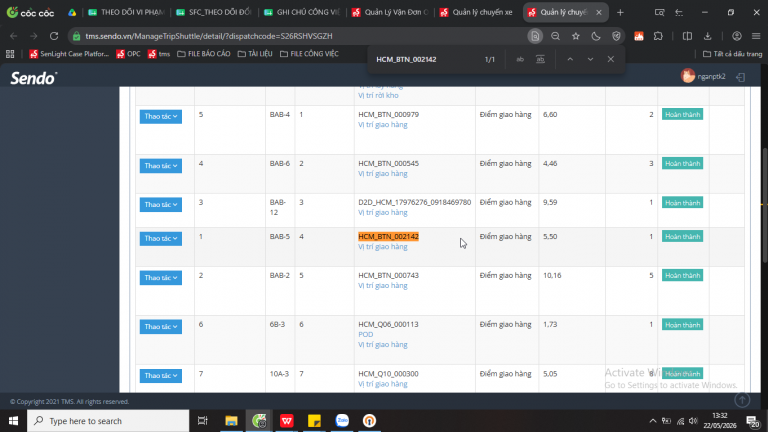The height and width of the screenshot is (432, 768).
Task: Open tms bookmark
Action: click(159, 54)
